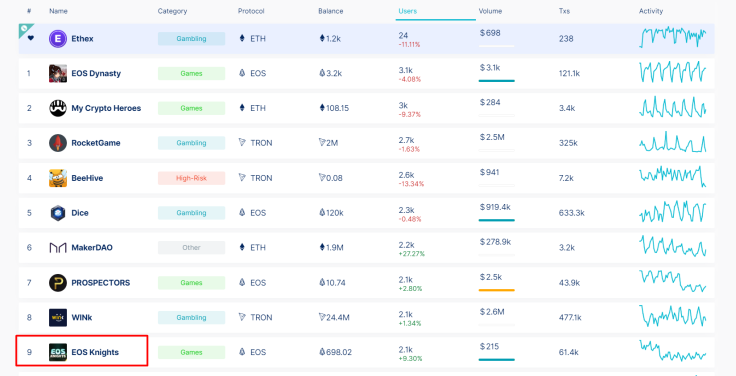Click the Games tag on EOS Knights row
Viewport: 736px width, 376px height.
pos(192,353)
